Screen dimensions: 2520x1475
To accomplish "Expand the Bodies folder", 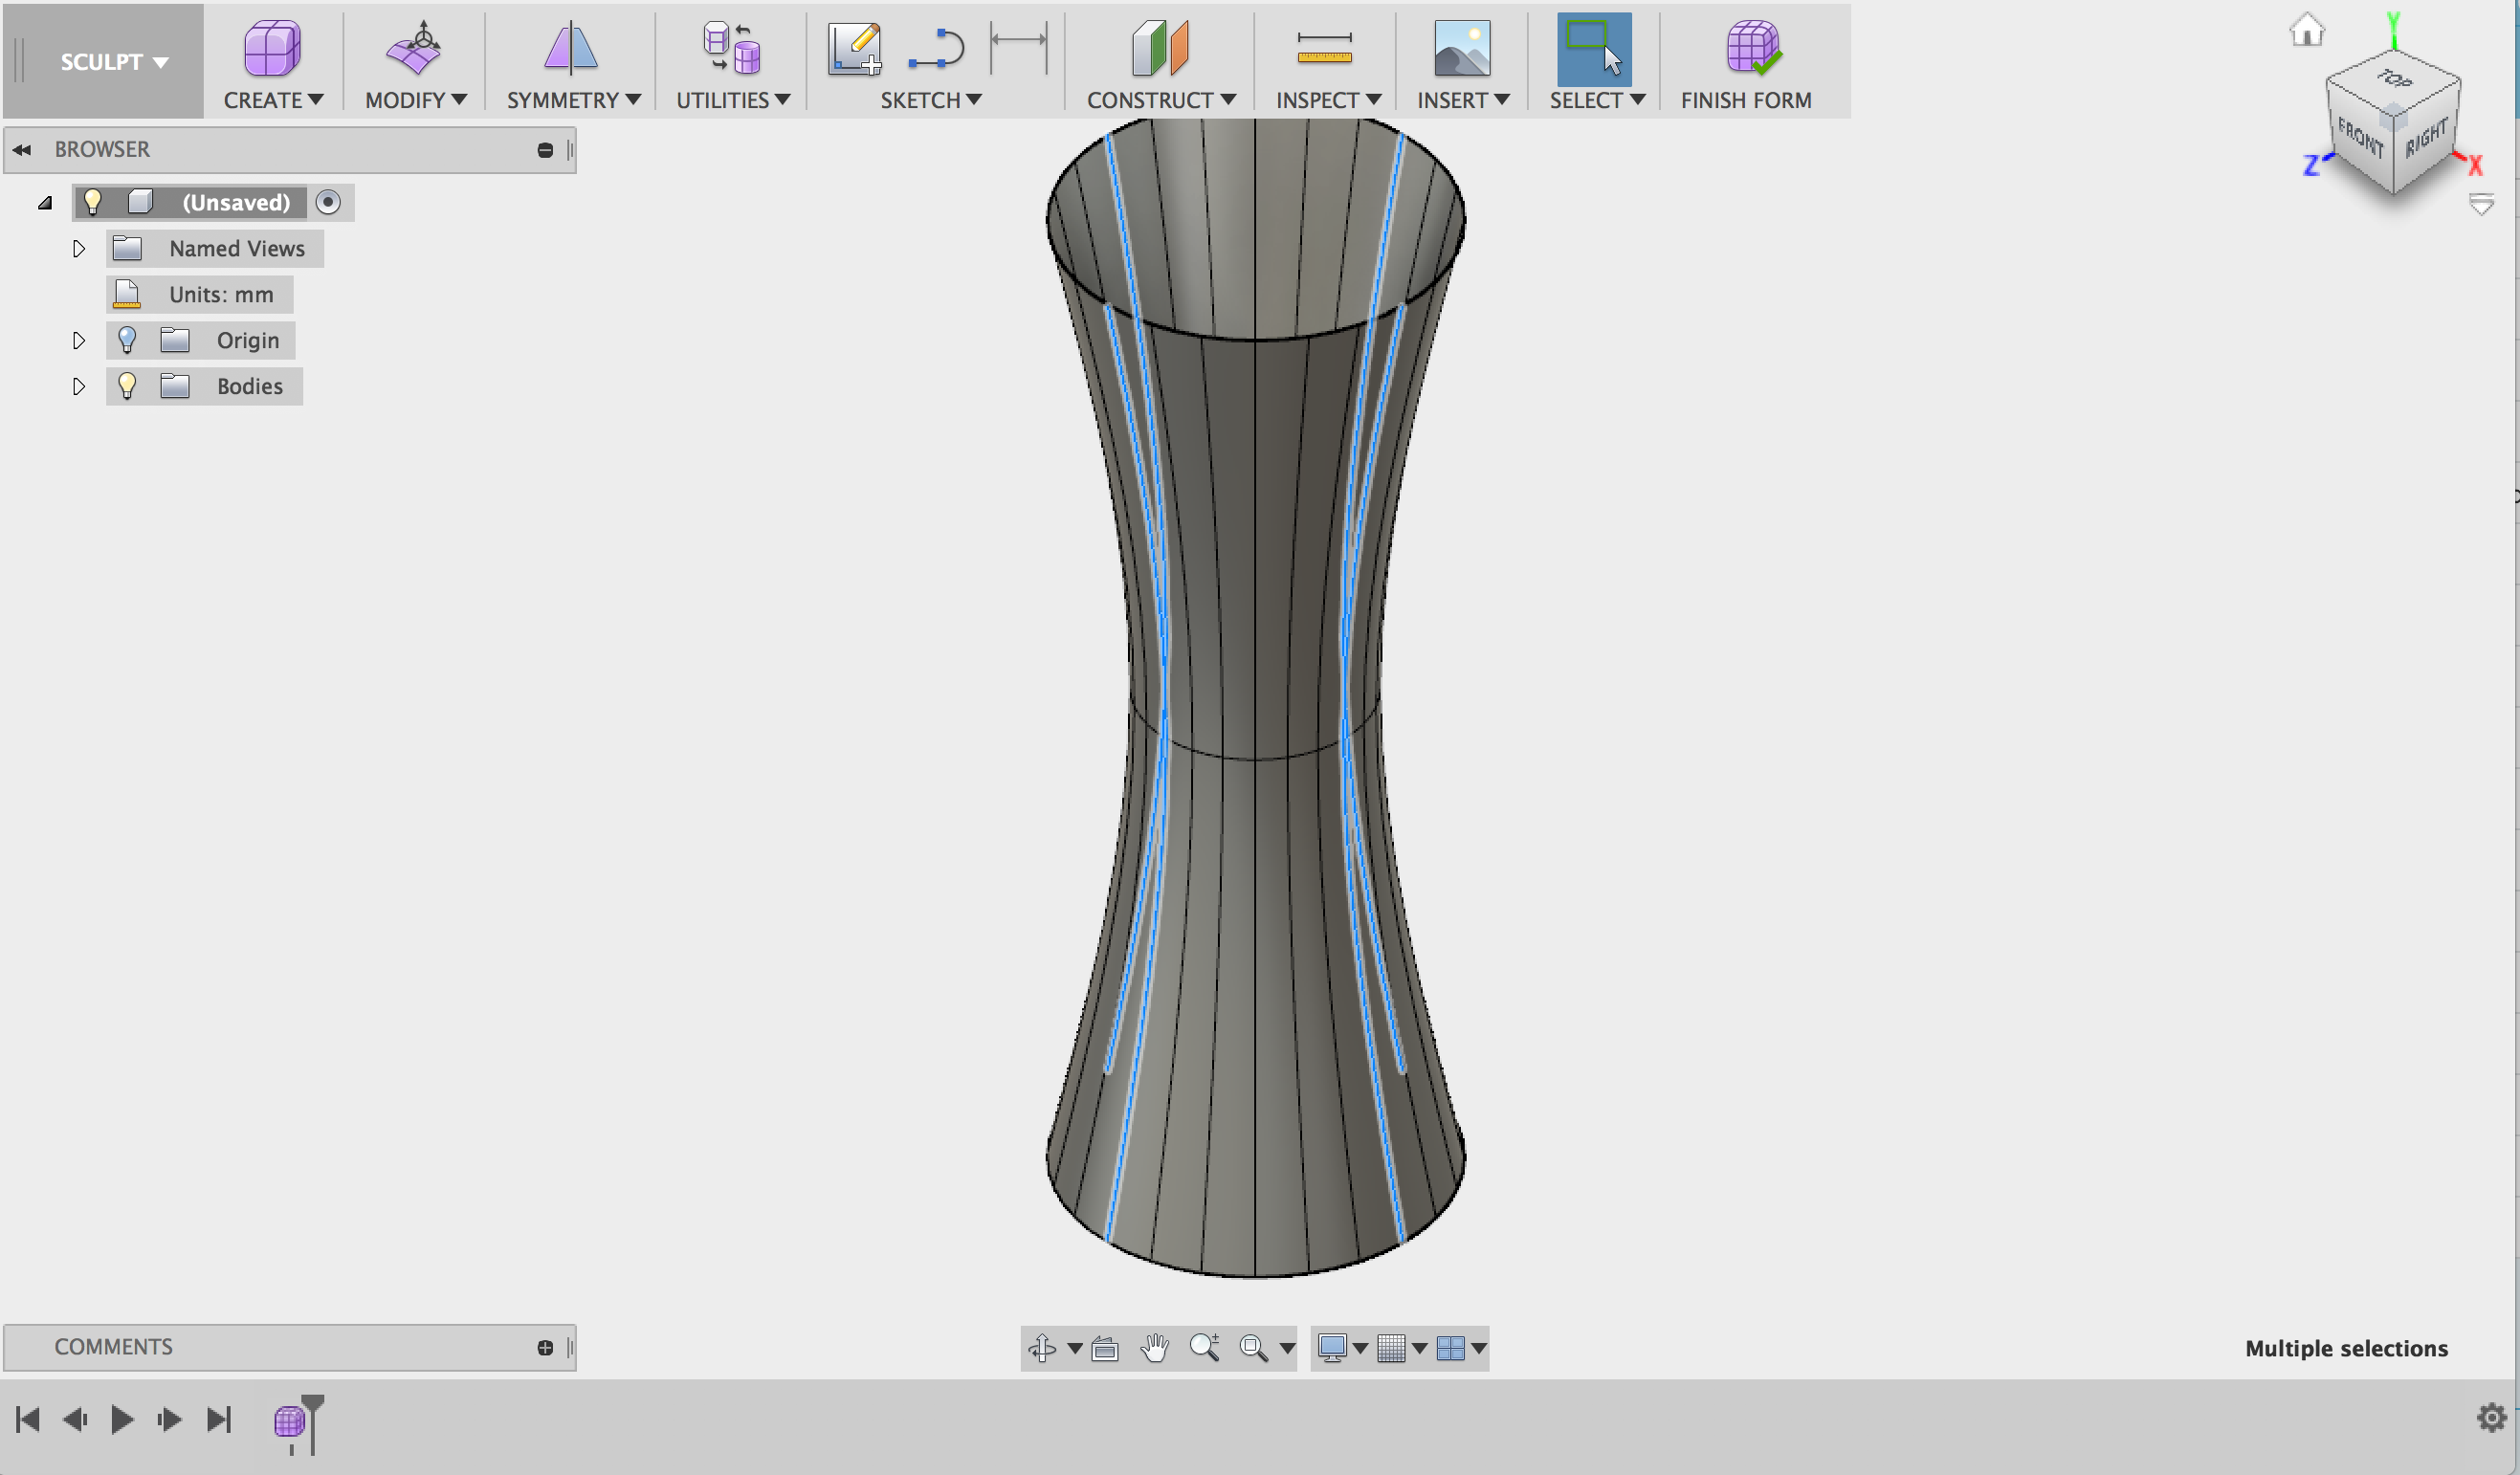I will point(79,386).
